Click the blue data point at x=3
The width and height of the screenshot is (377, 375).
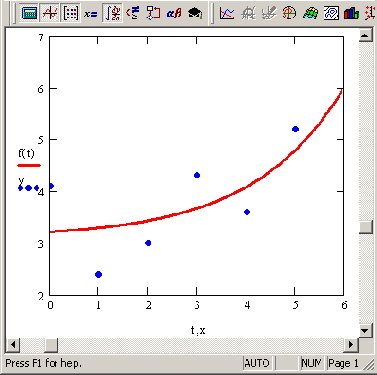[197, 175]
